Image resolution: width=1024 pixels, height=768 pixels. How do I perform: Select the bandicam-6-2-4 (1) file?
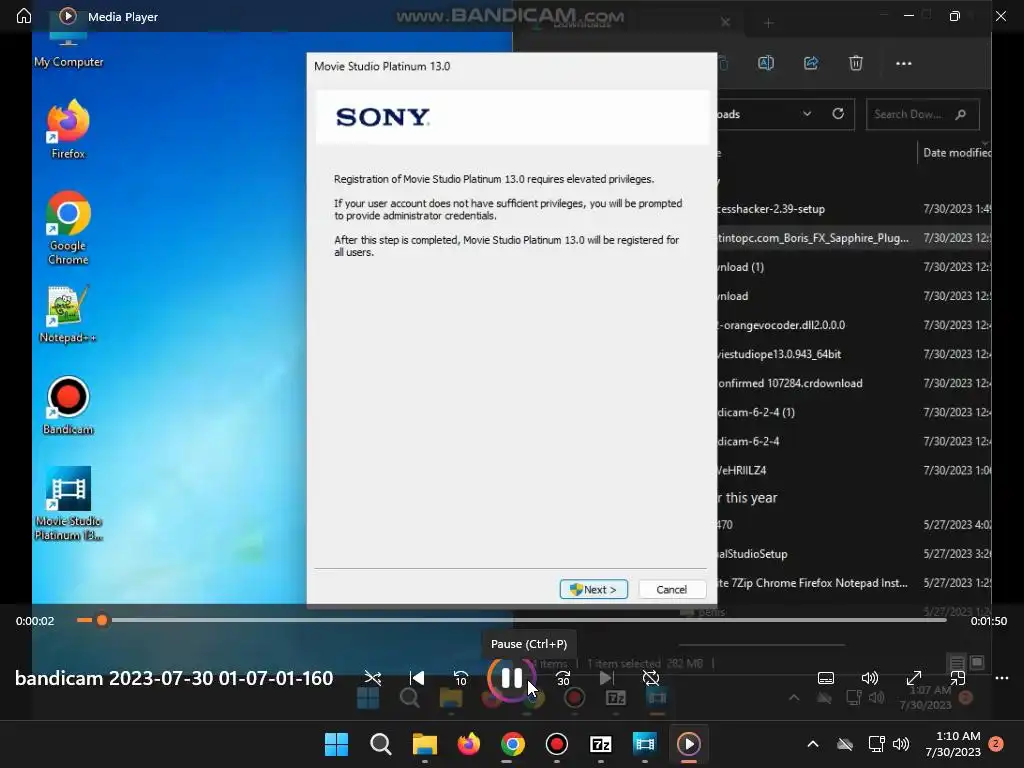854,412
